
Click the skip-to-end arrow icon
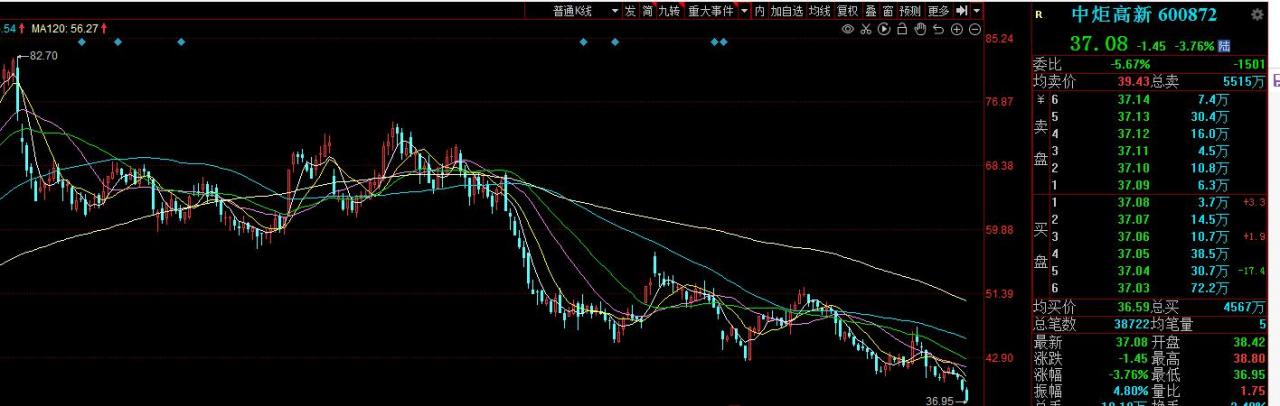pyautogui.click(x=961, y=11)
